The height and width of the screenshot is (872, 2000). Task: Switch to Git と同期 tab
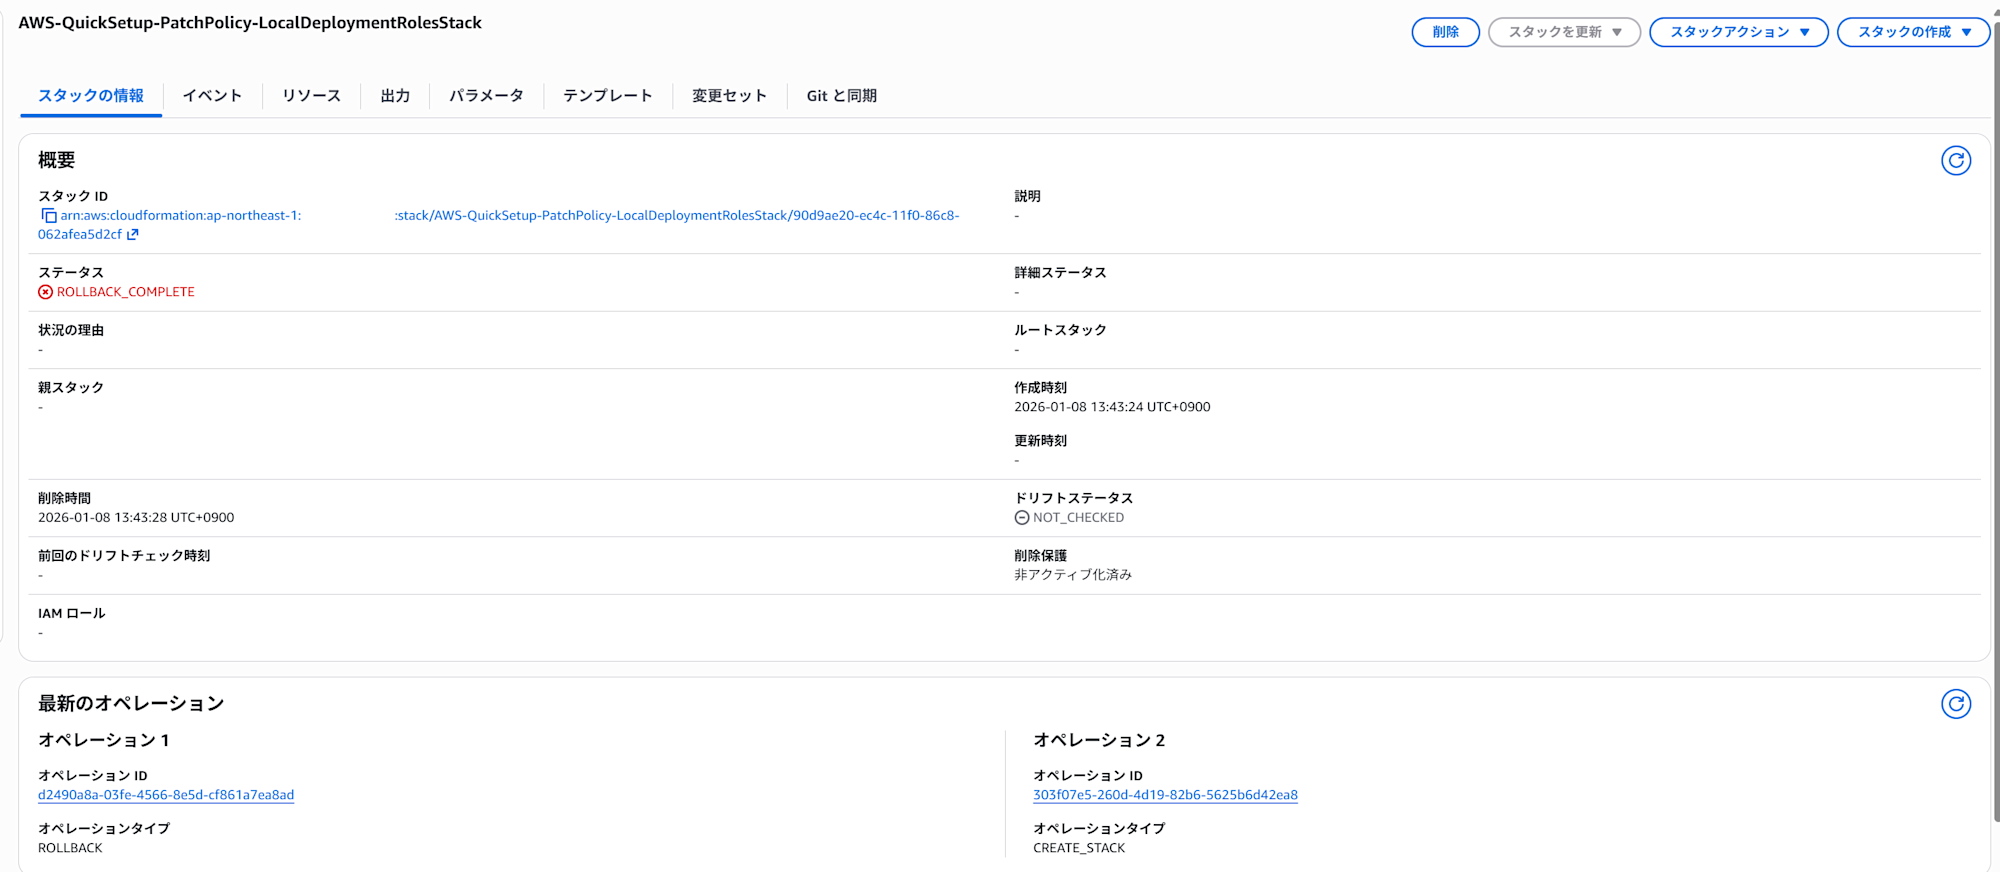pos(841,96)
